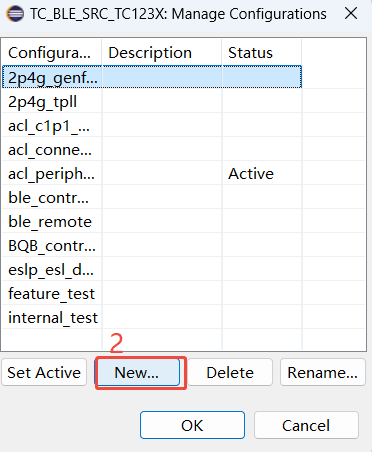Viewport: 372px width, 452px height.
Task: Click the Set Active button
Action: click(x=44, y=372)
